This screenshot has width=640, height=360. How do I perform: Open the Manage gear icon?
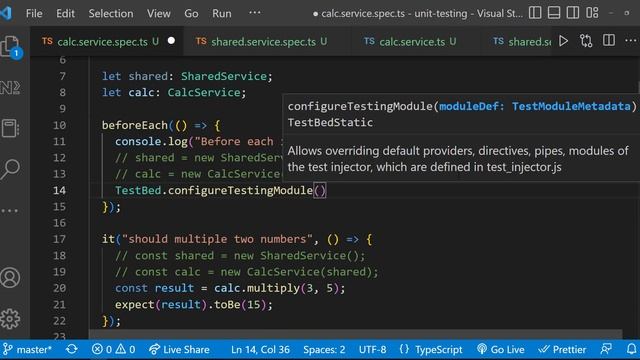click(x=10, y=319)
